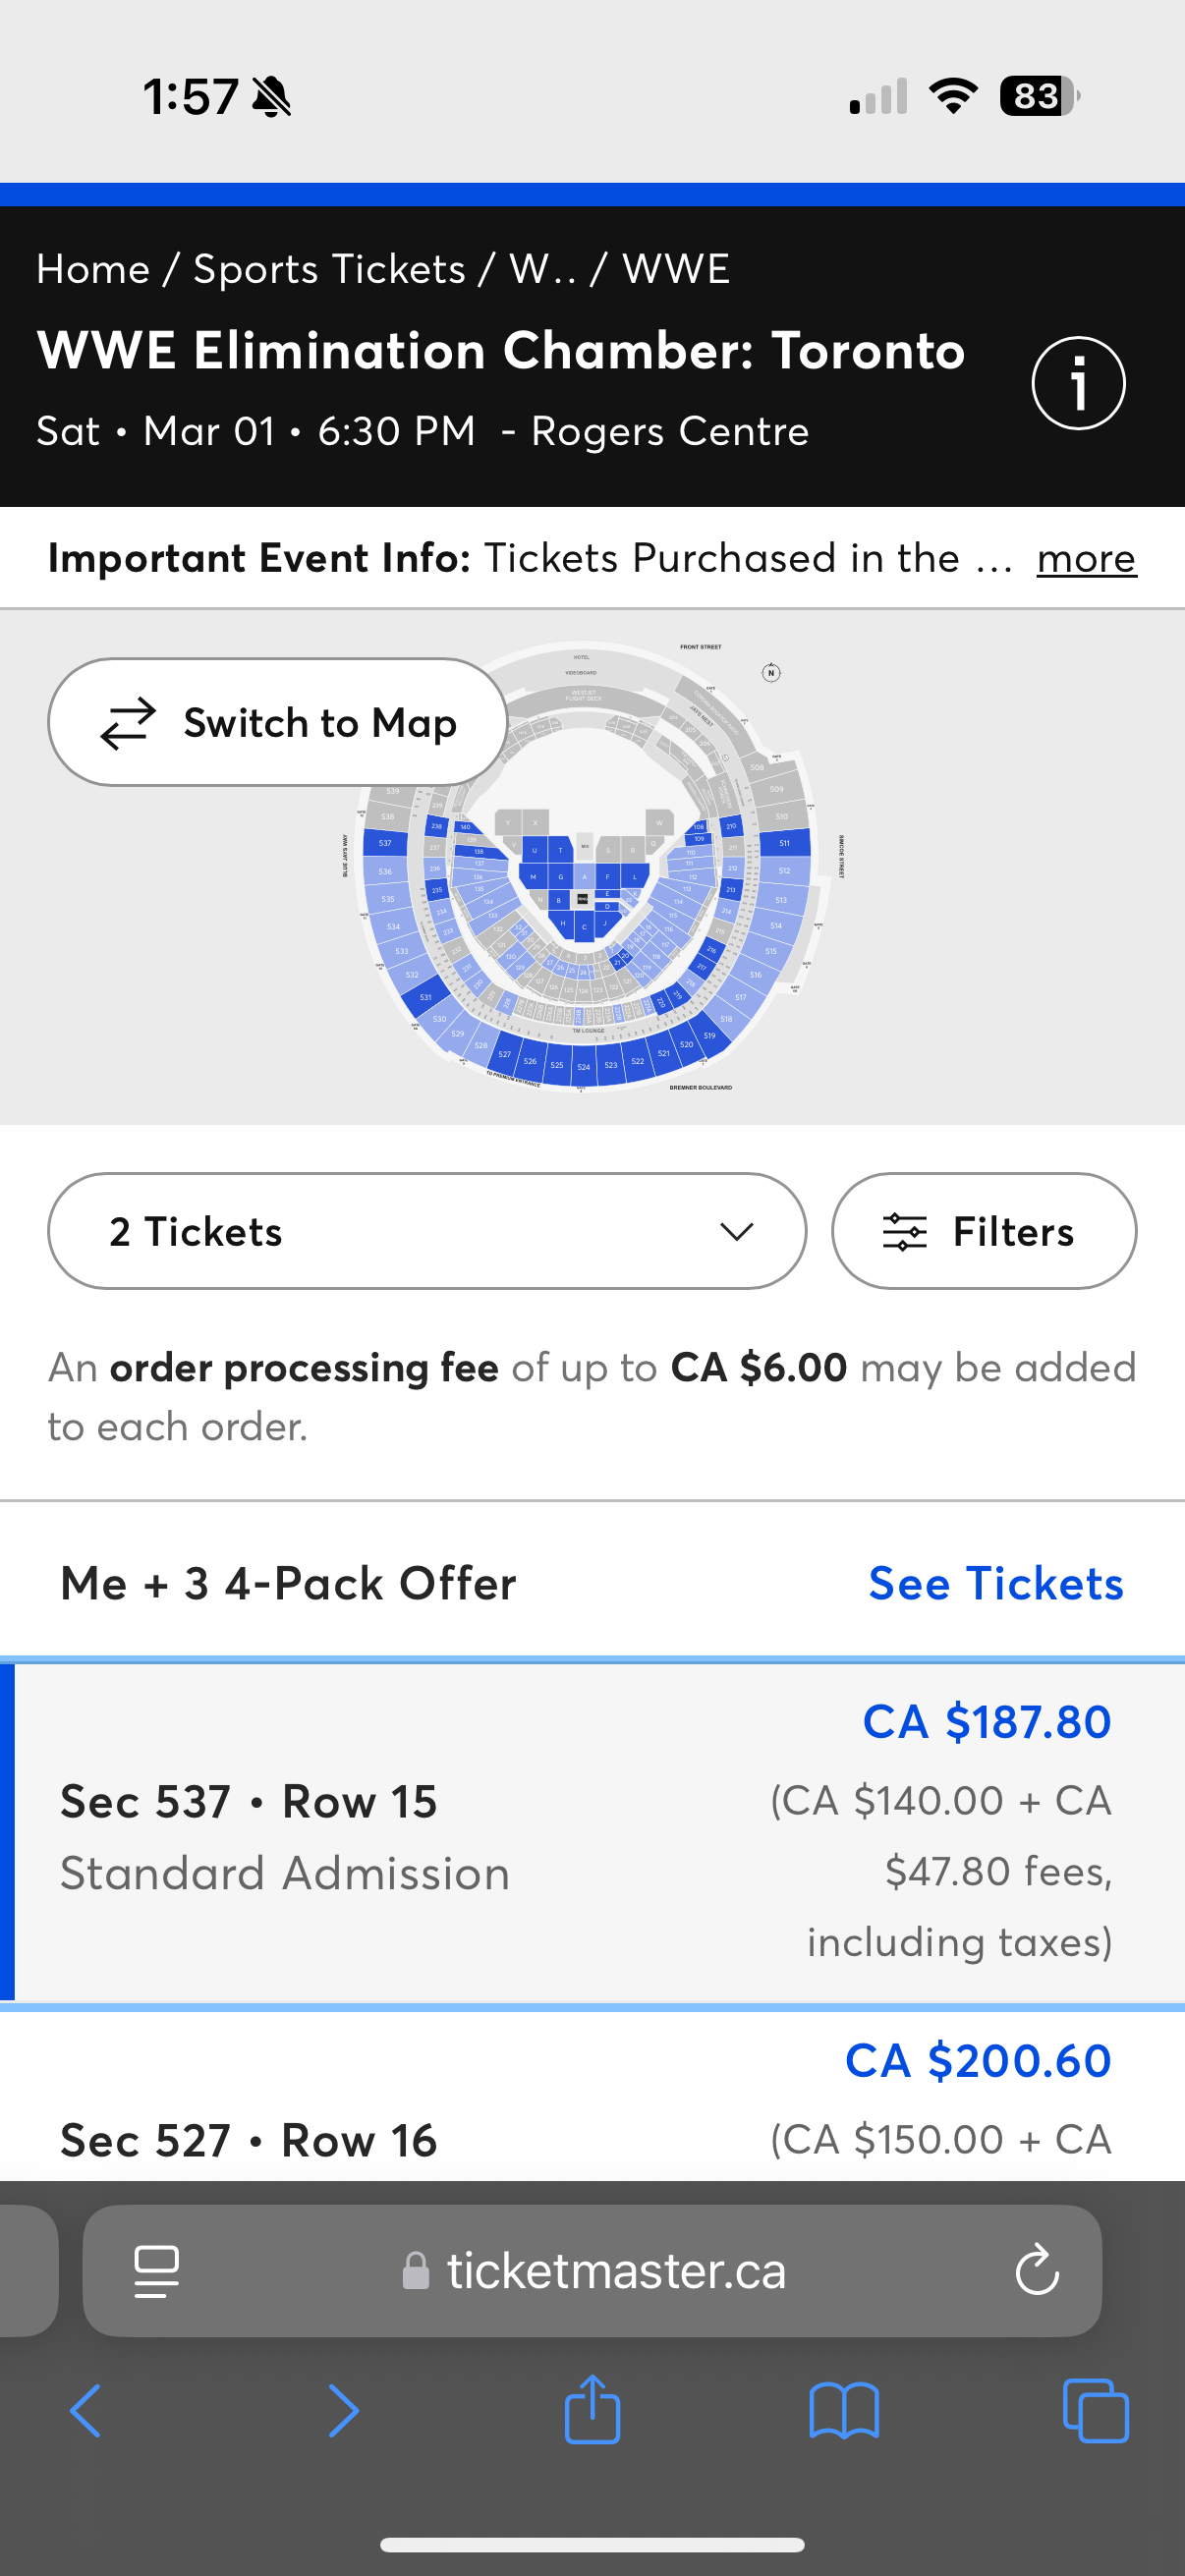Reload the ticketmaster.ca page

coord(1037,2270)
